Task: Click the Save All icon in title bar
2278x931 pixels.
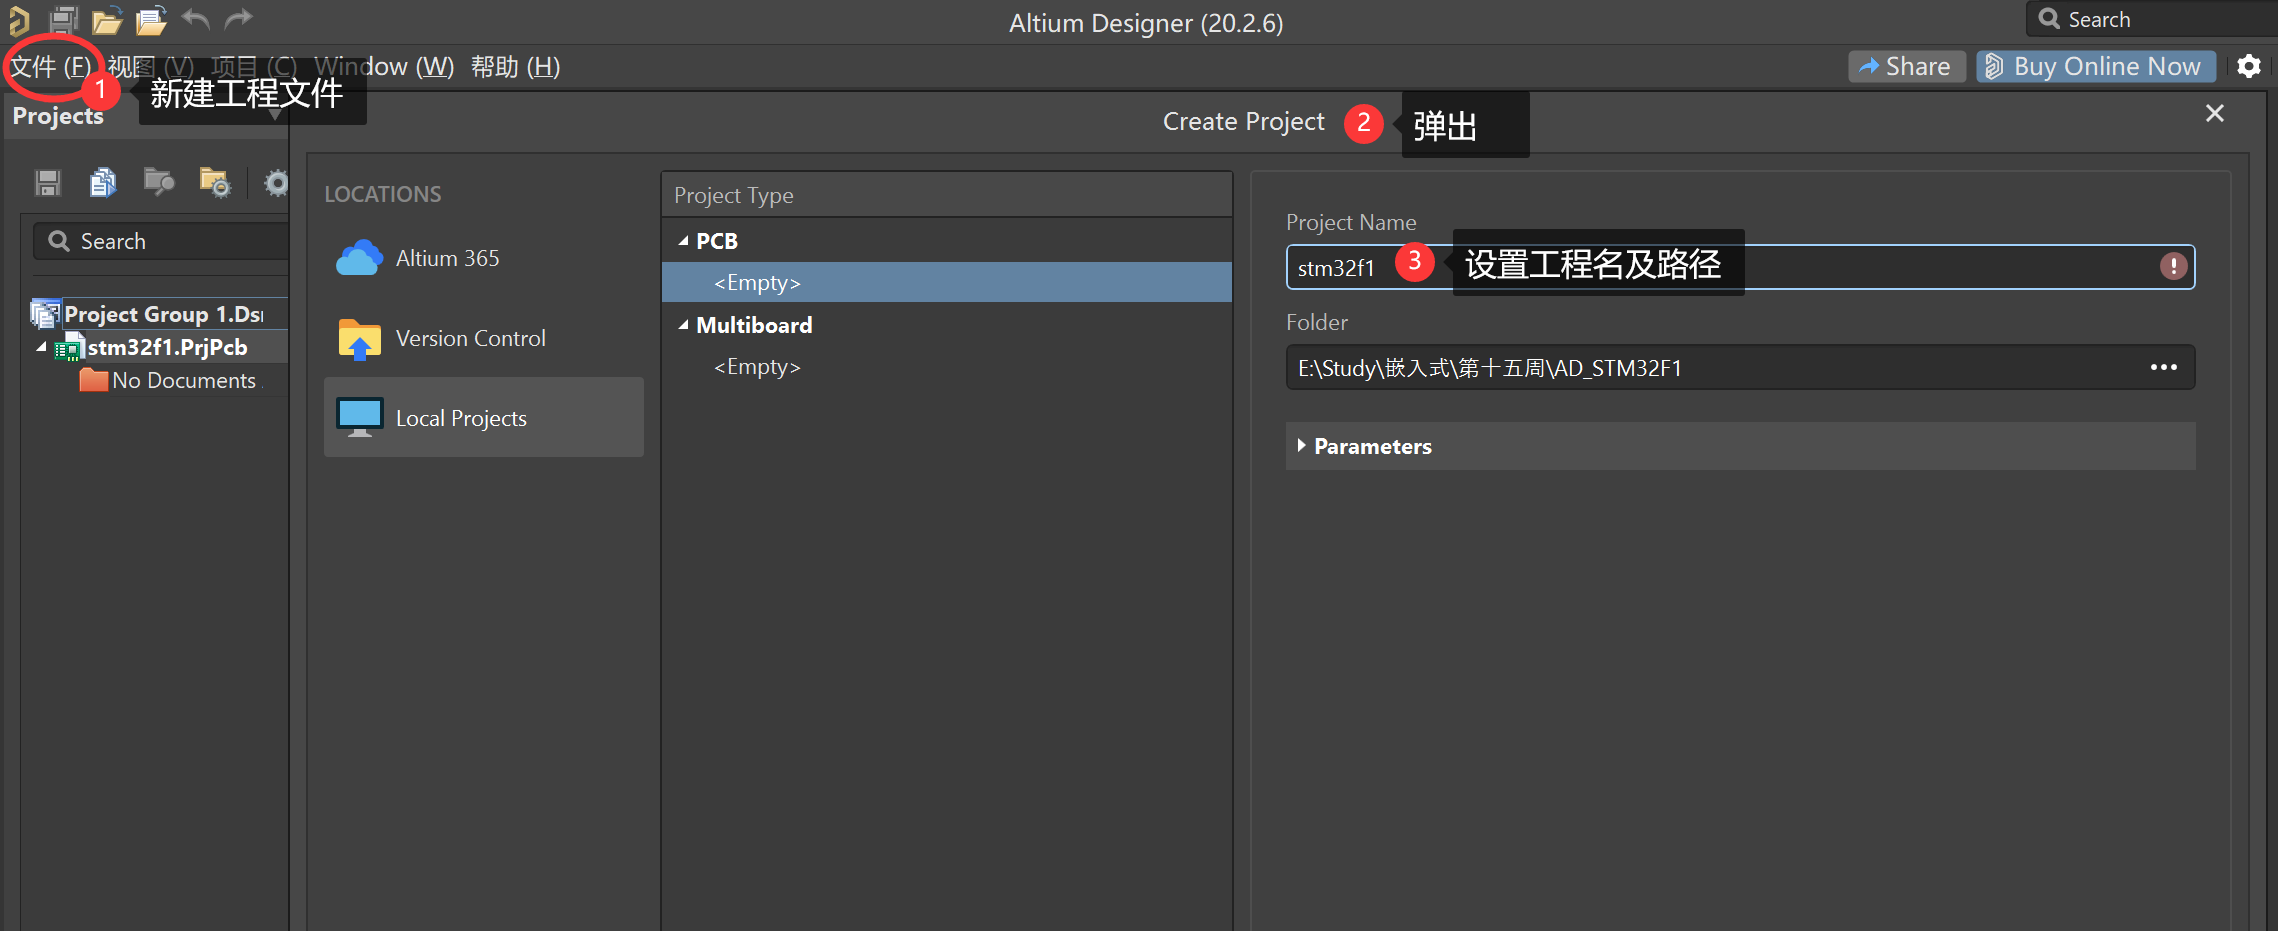Action: (63, 19)
